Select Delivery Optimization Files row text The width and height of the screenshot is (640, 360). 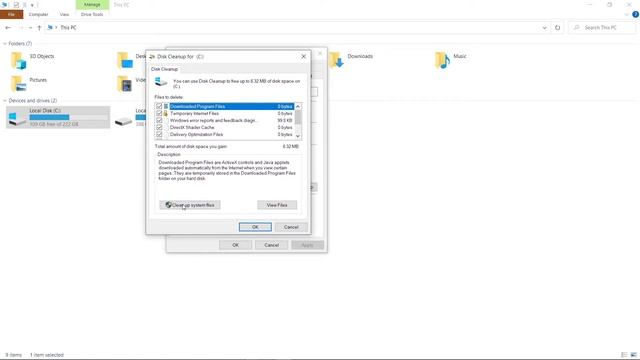(196, 134)
